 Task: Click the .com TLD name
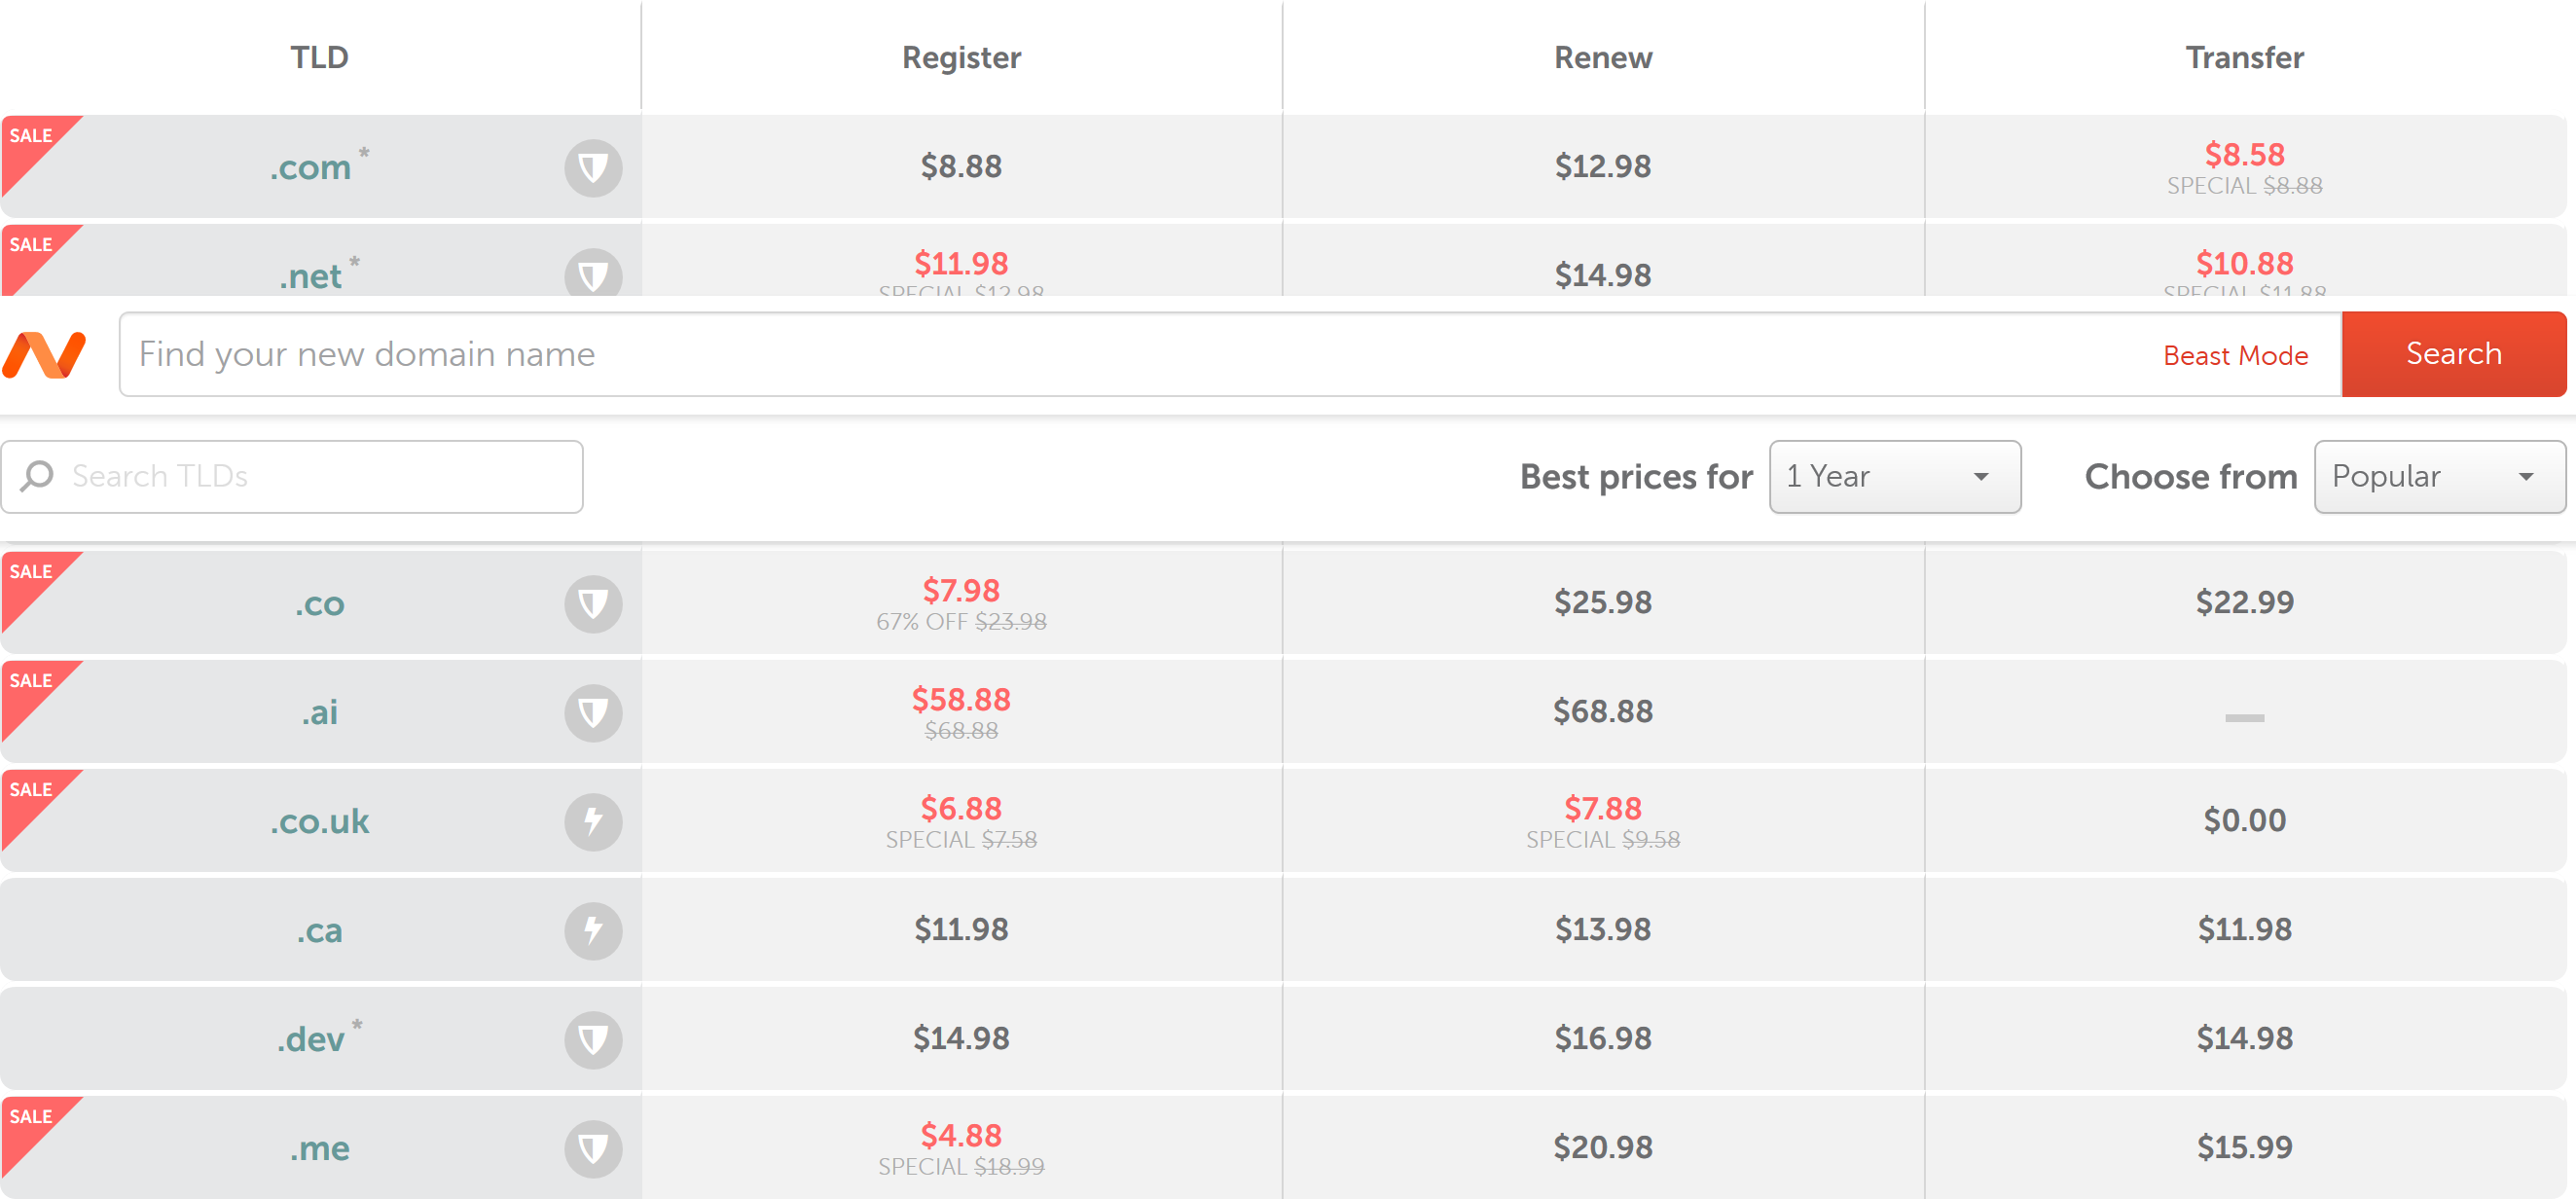click(x=311, y=167)
